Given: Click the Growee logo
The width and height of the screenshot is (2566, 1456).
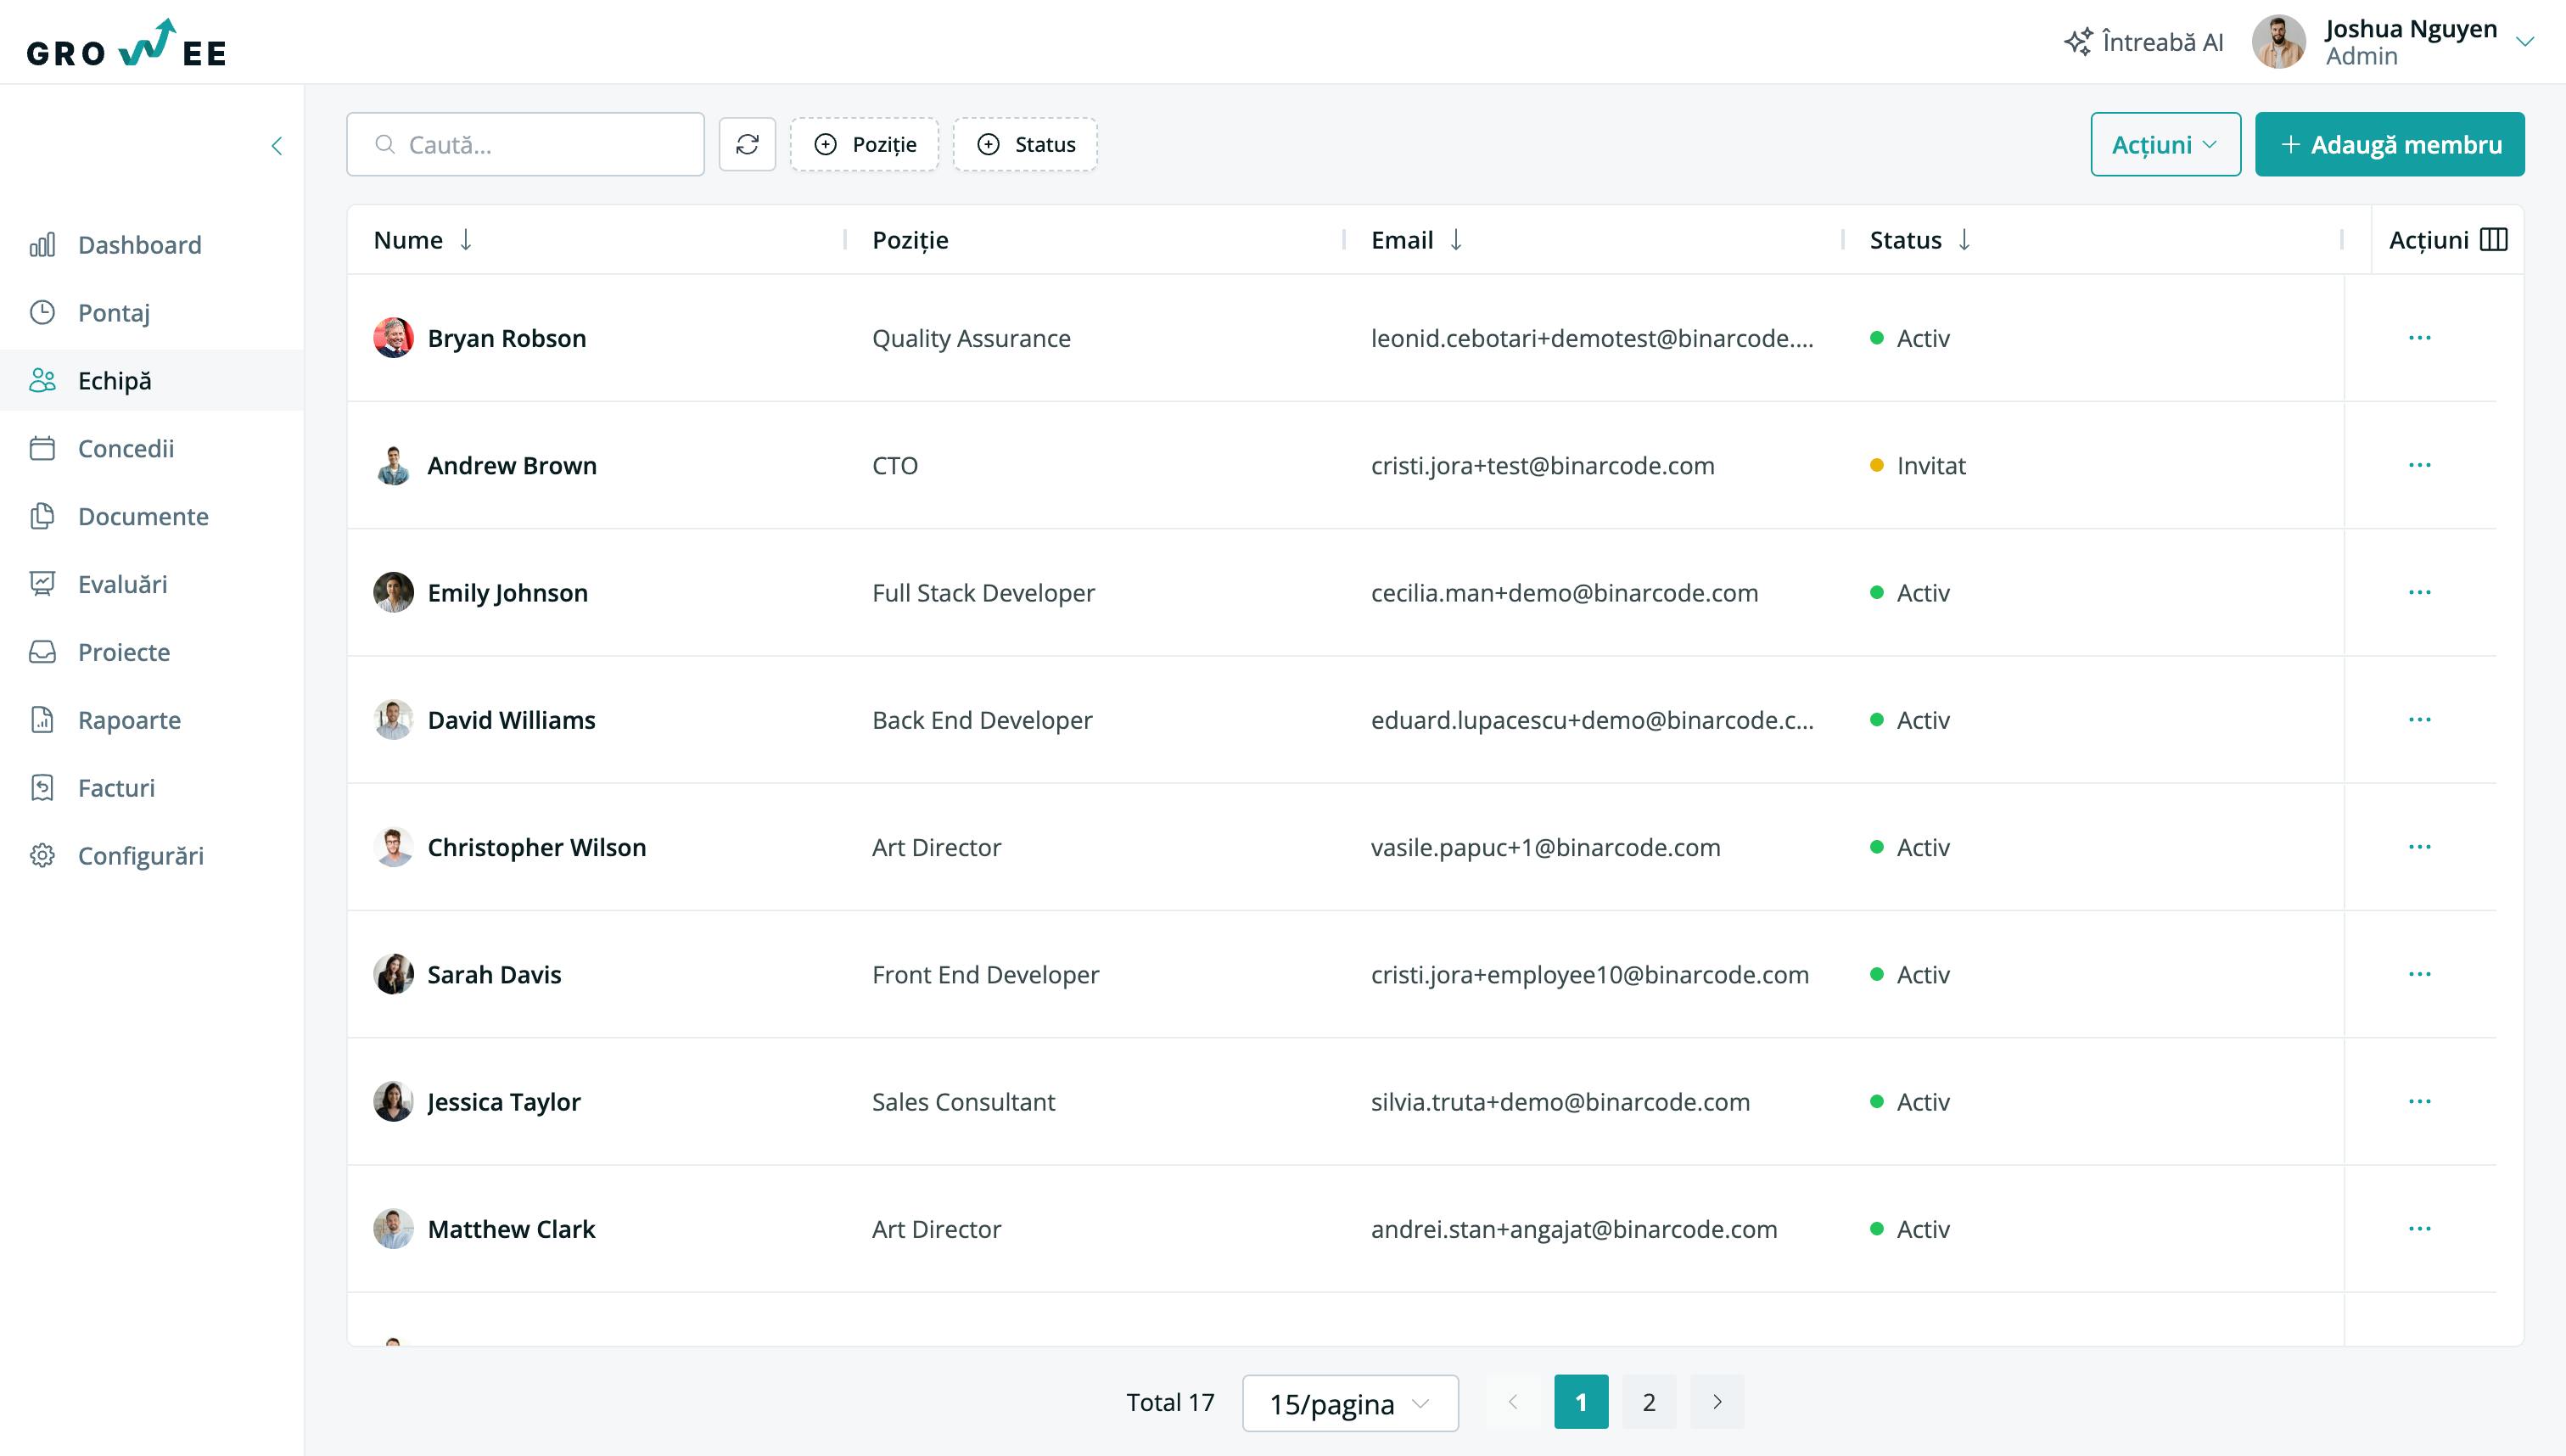Looking at the screenshot, I should pos(126,43).
